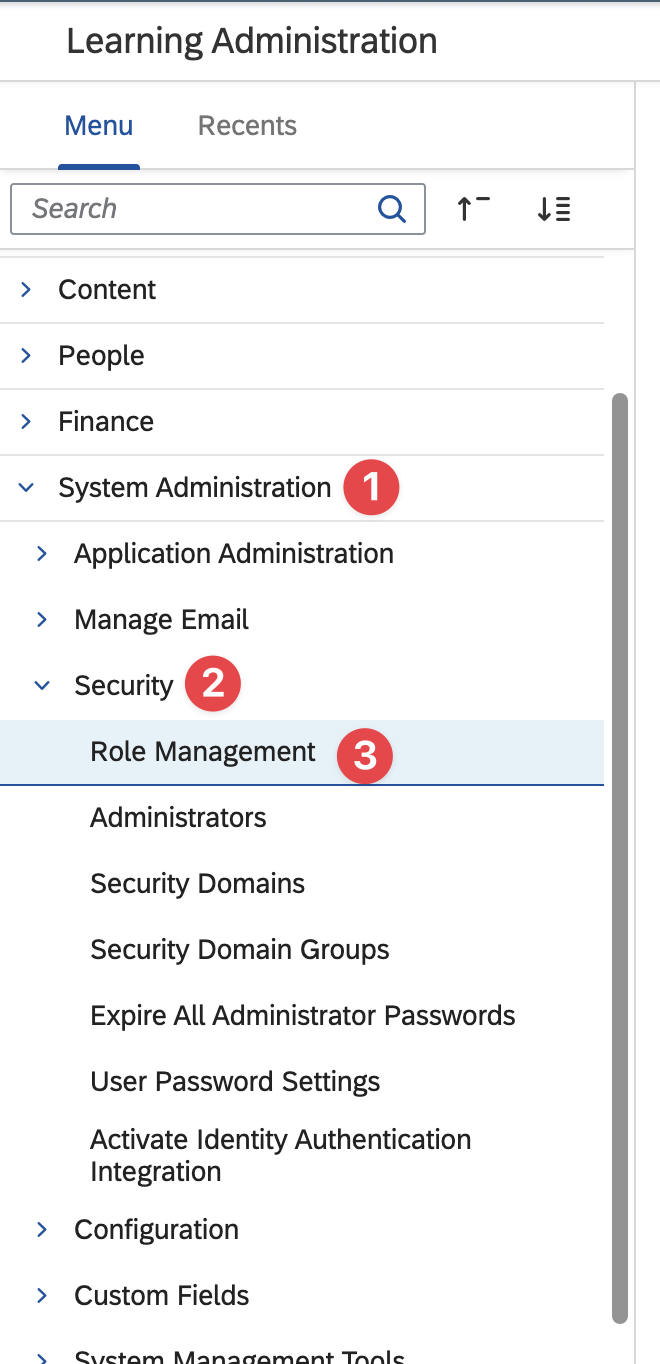Go to Security Domain Groups
660x1364 pixels.
(x=239, y=950)
